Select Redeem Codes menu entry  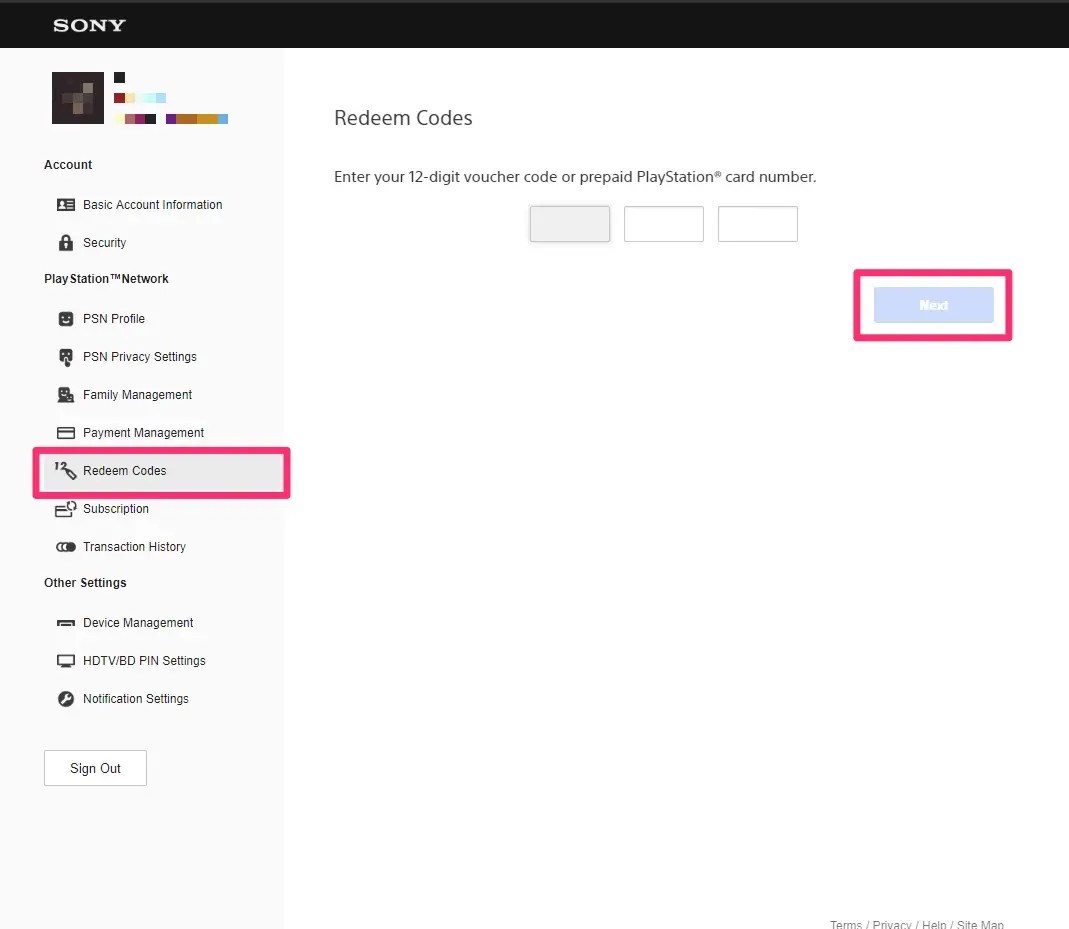[x=162, y=471]
